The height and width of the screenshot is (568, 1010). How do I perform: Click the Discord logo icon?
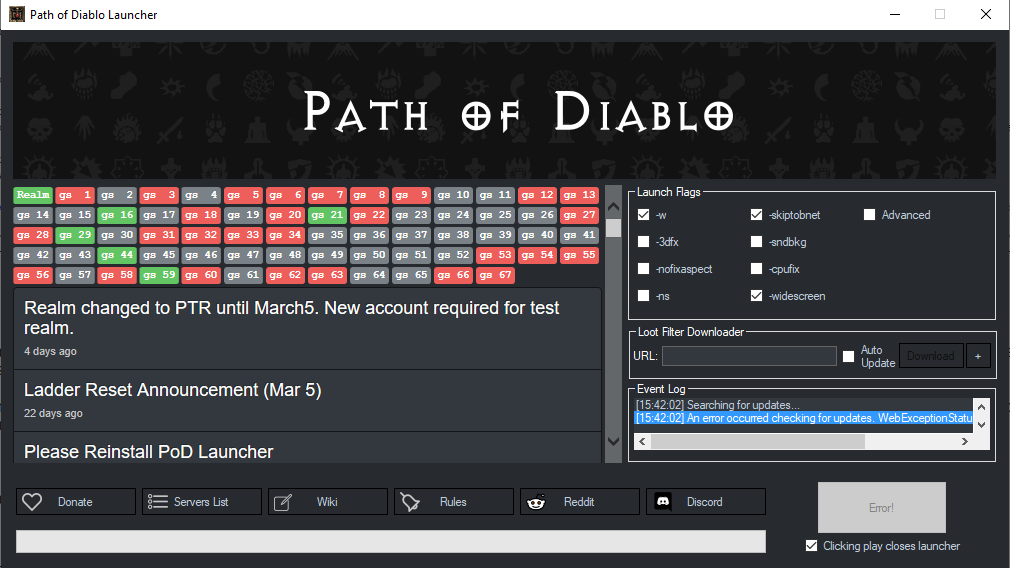pyautogui.click(x=661, y=502)
